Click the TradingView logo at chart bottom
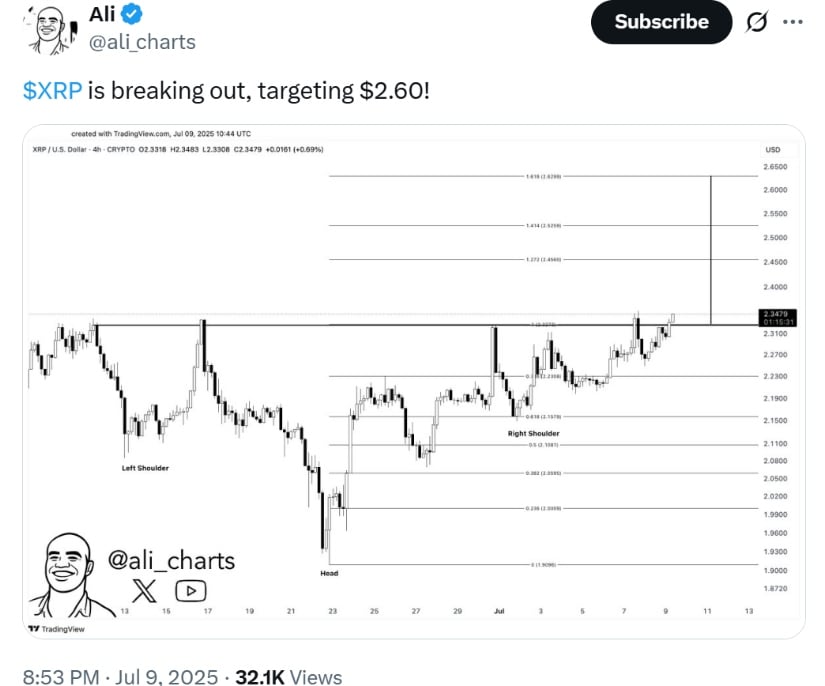Viewport: 825px width, 686px height. tap(57, 629)
